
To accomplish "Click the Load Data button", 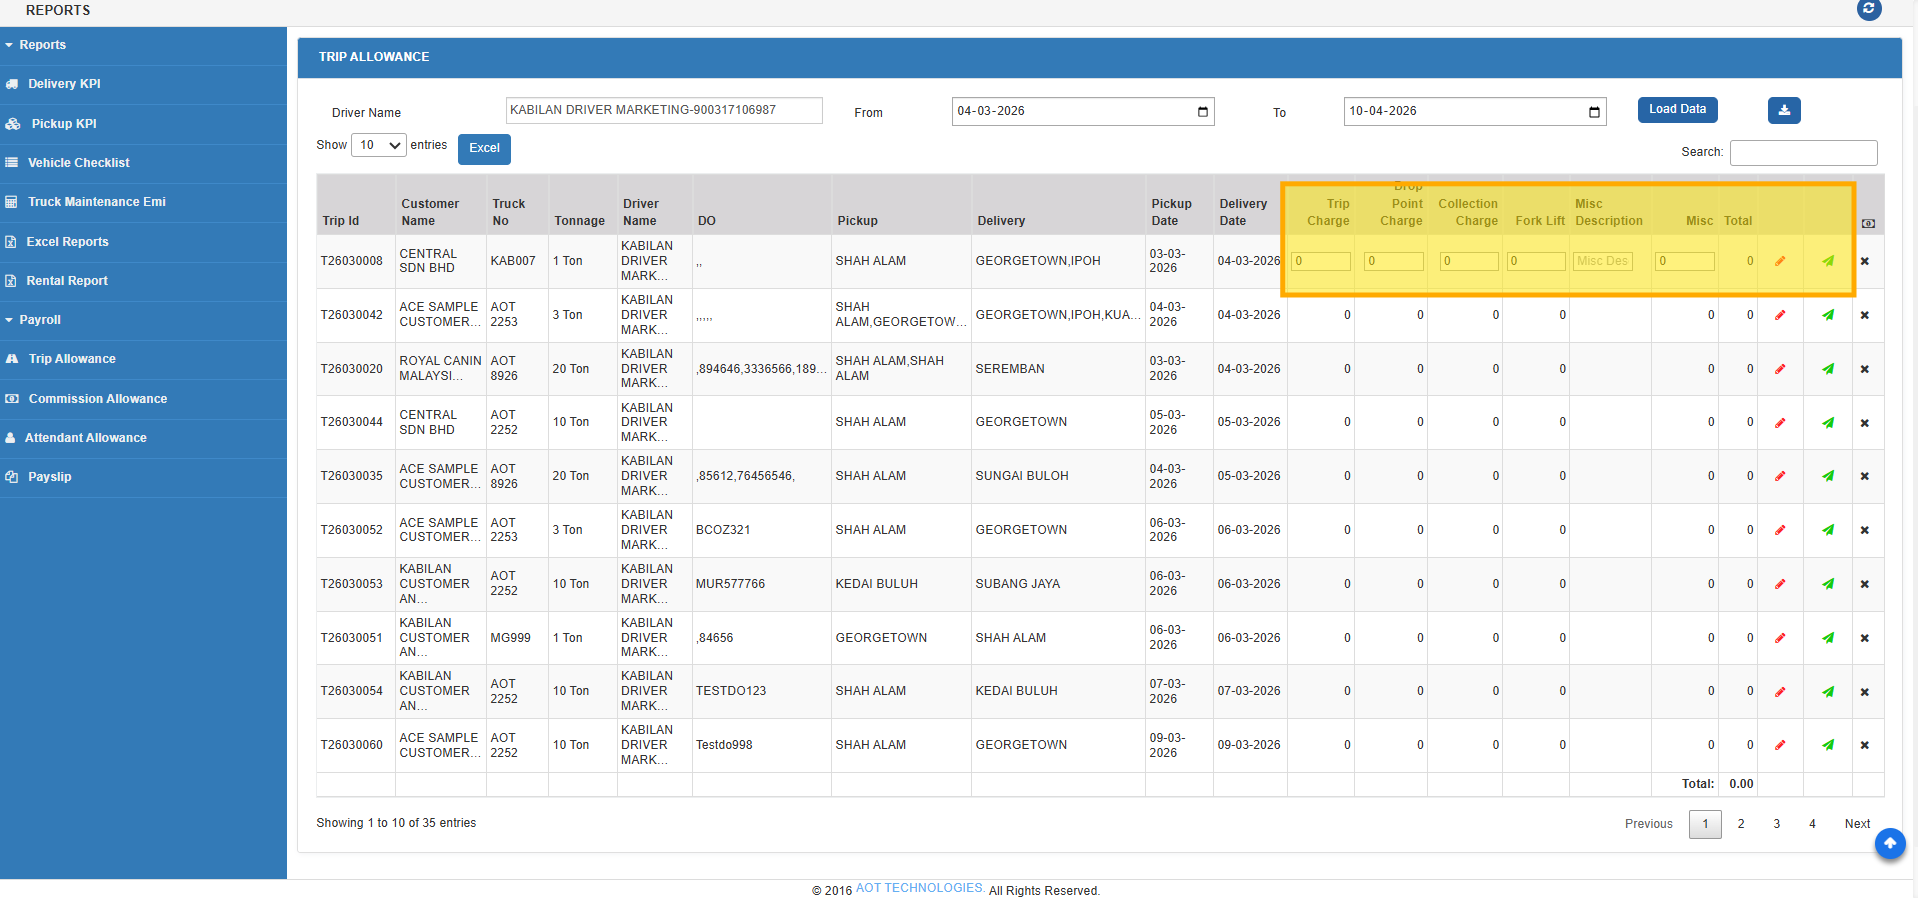I will [1677, 110].
